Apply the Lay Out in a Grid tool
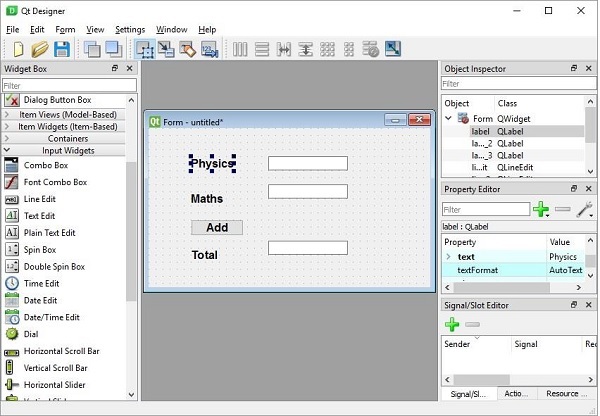Image resolution: width=600 pixels, height=416 pixels. point(326,49)
